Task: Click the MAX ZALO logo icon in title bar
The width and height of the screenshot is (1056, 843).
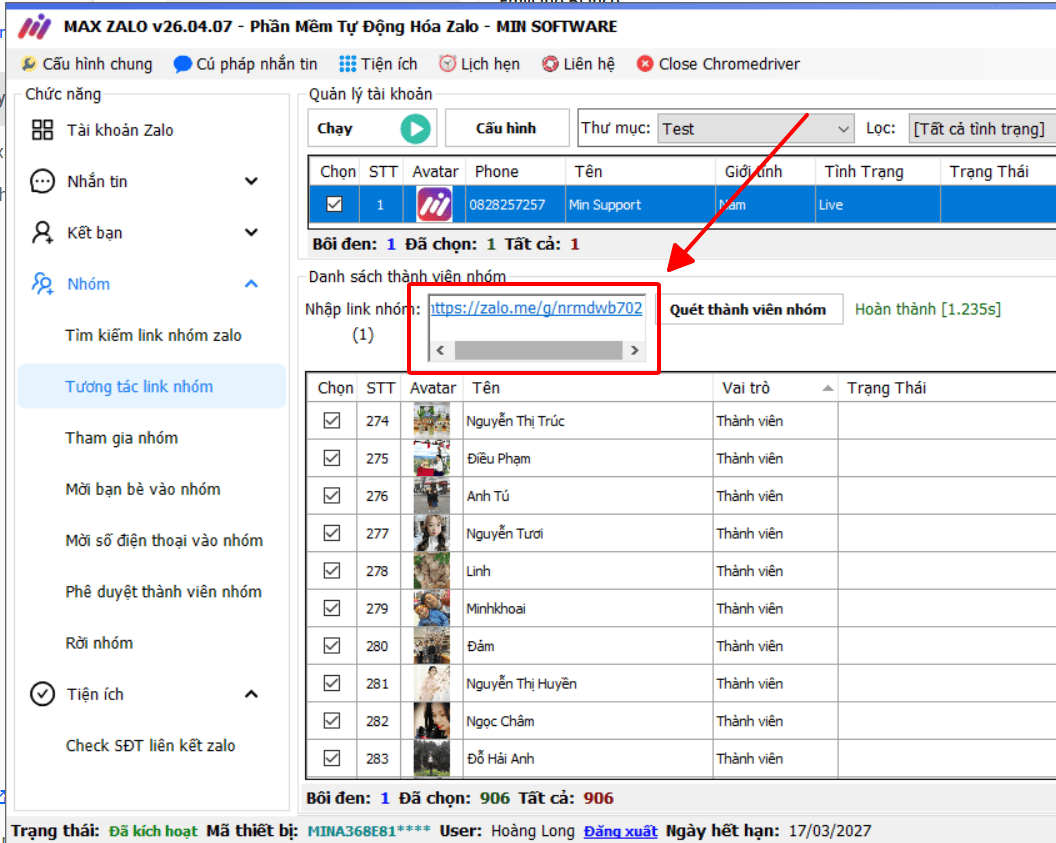Action: pos(34,27)
